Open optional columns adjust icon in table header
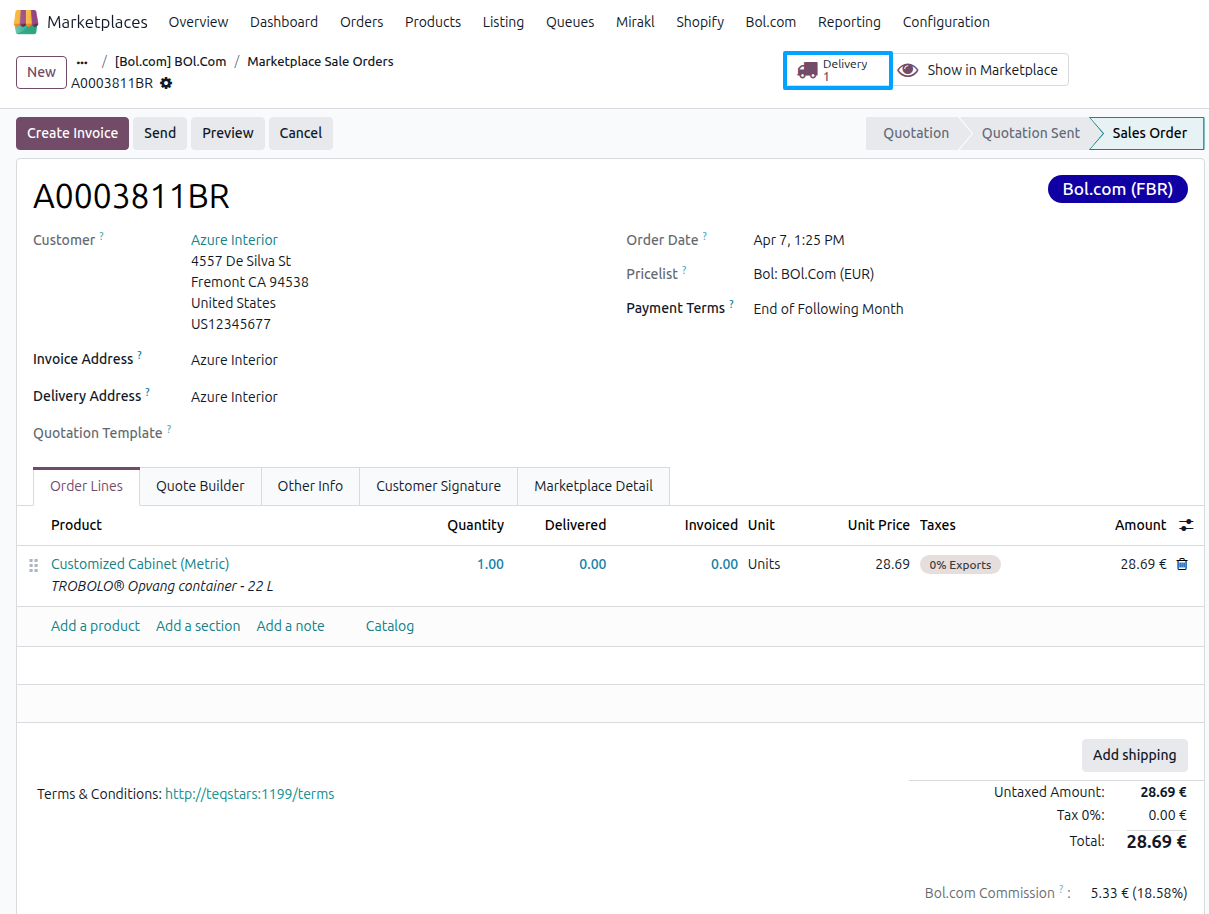This screenshot has height=914, width=1209. click(x=1186, y=525)
